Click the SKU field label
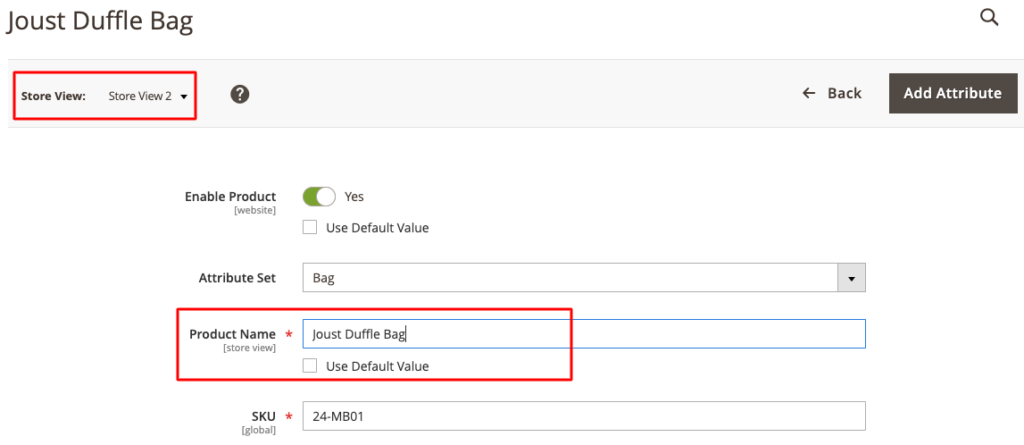Image resolution: width=1024 pixels, height=445 pixels. point(262,416)
